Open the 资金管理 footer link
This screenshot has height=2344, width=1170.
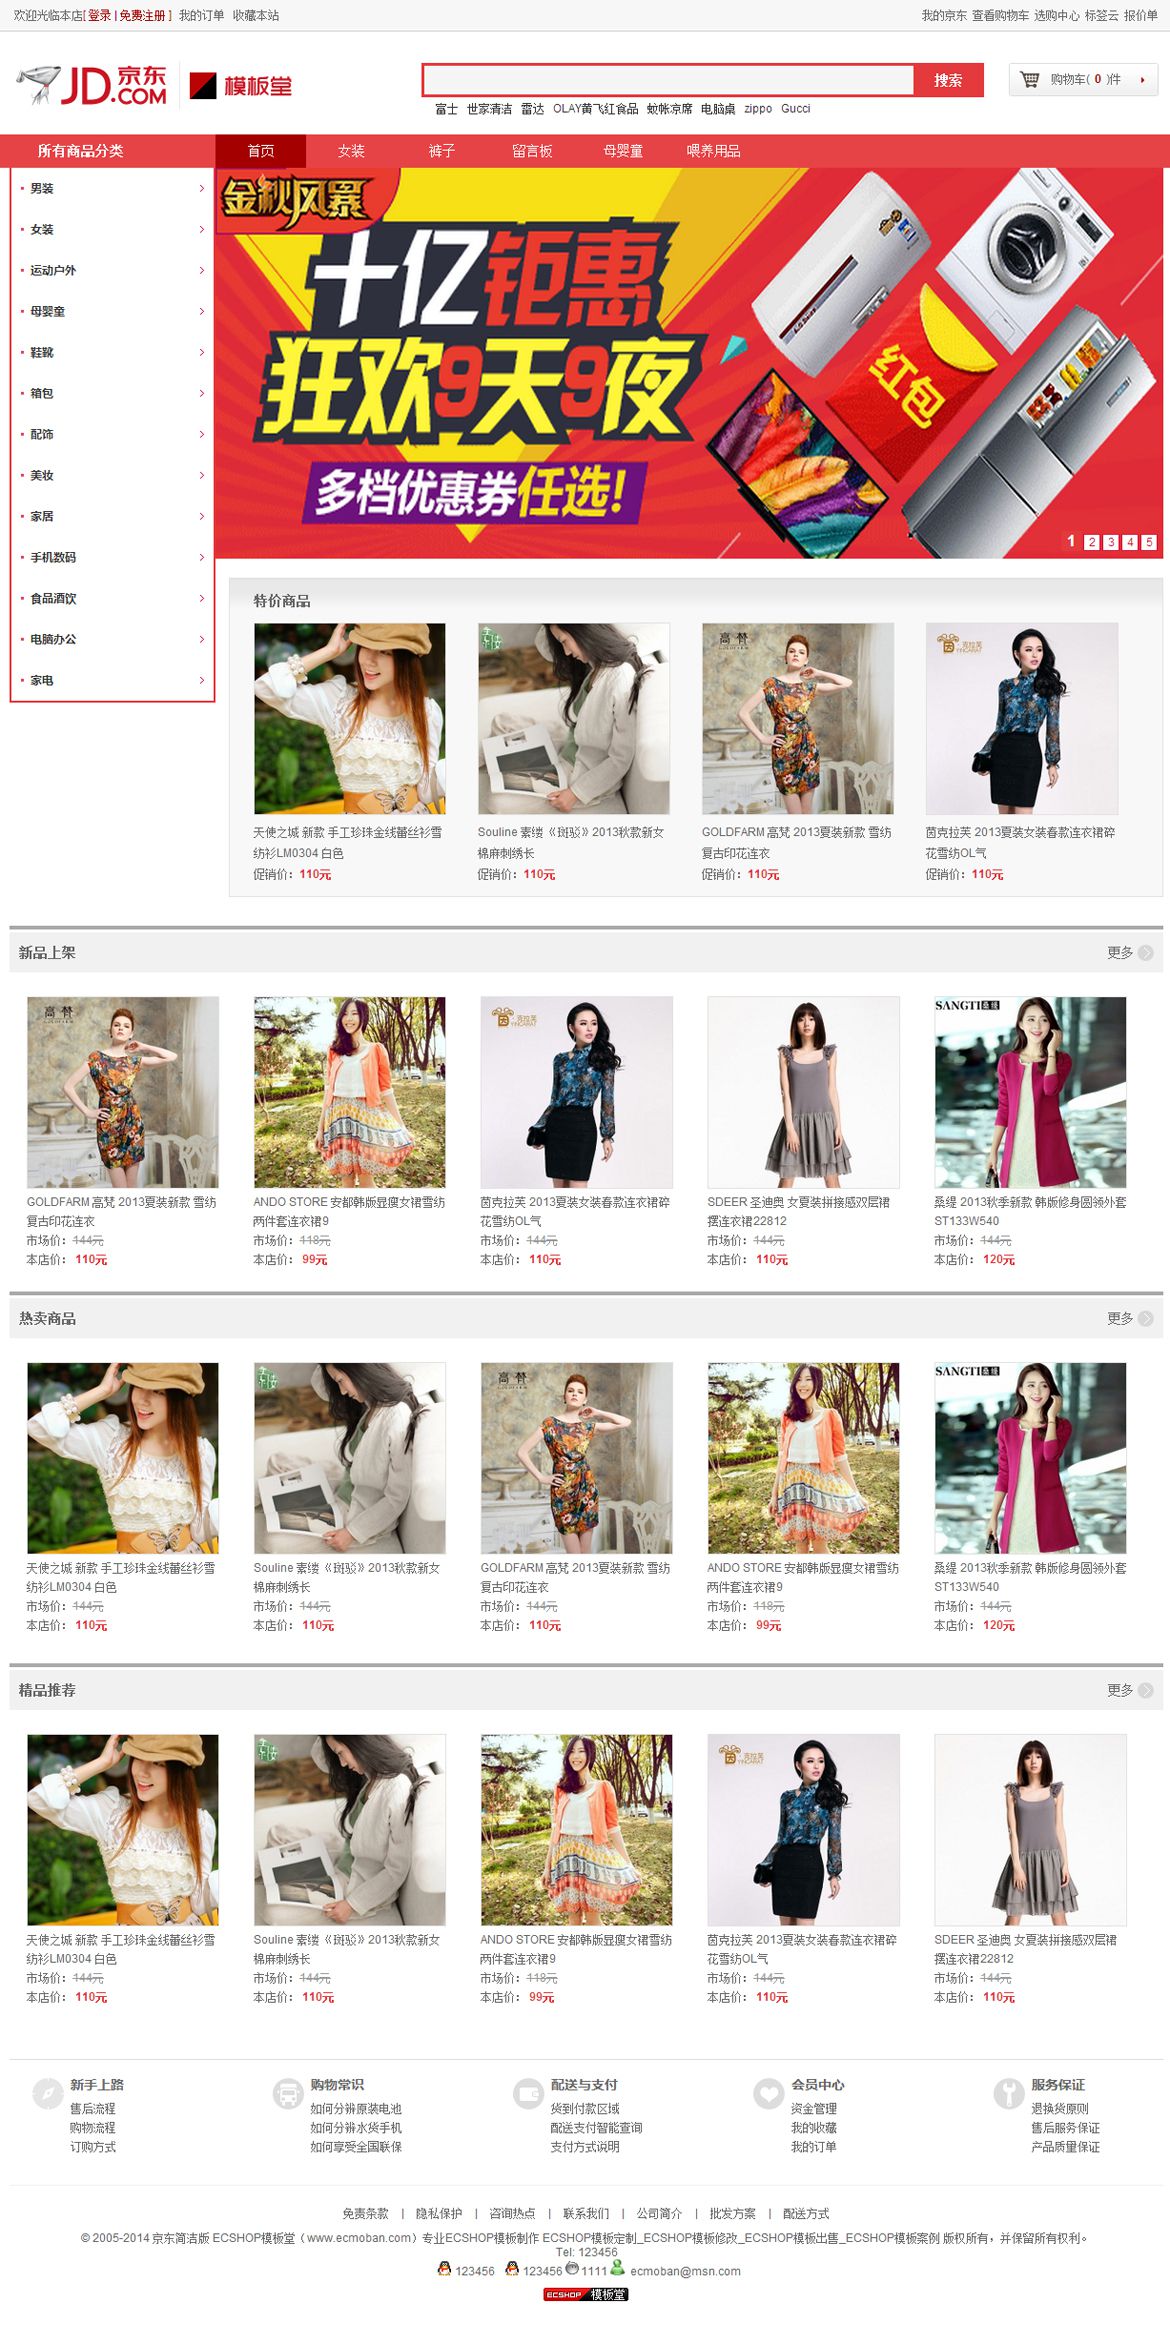coord(814,2109)
